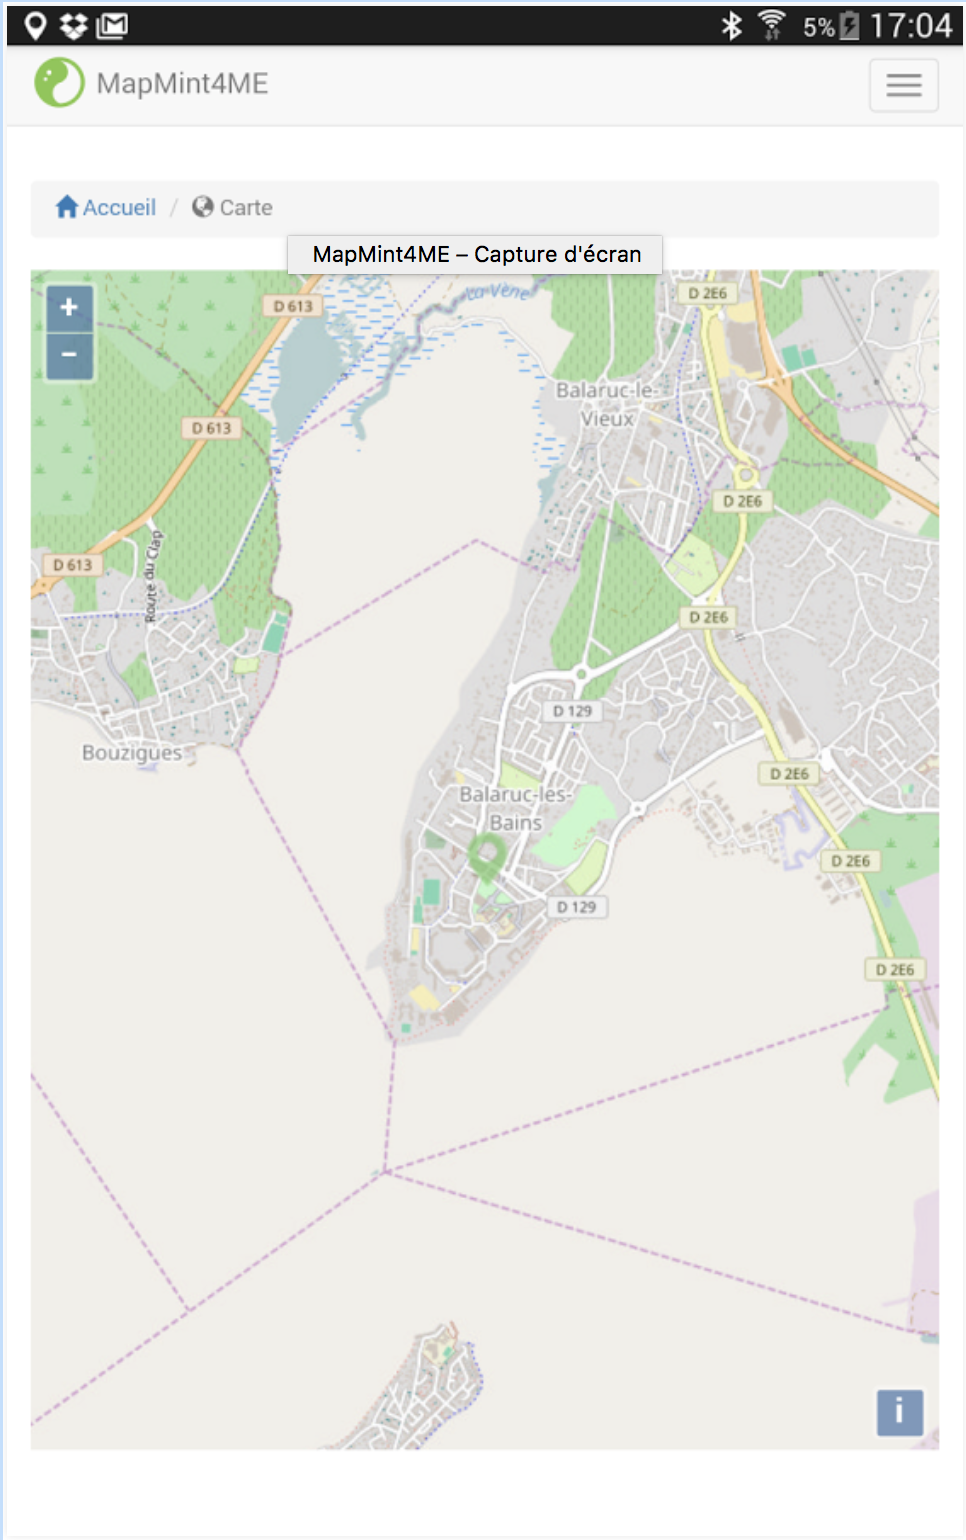This screenshot has width=966, height=1540.
Task: Click the MapMint4ME title text
Action: click(x=182, y=84)
